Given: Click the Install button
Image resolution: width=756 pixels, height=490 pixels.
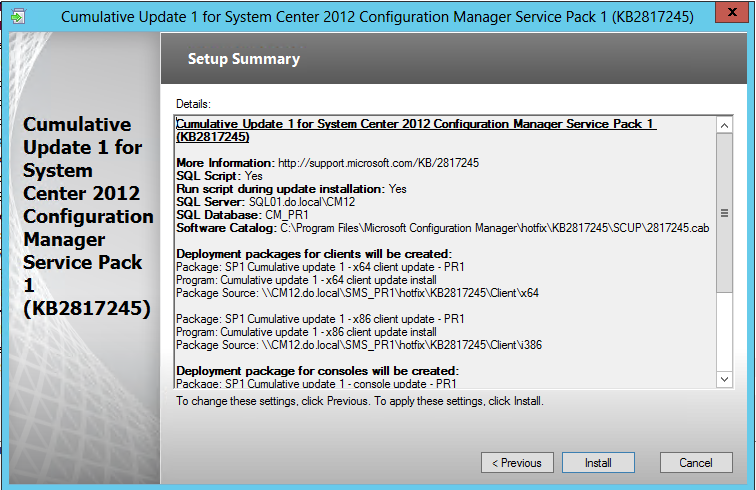Looking at the screenshot, I should (x=598, y=463).
